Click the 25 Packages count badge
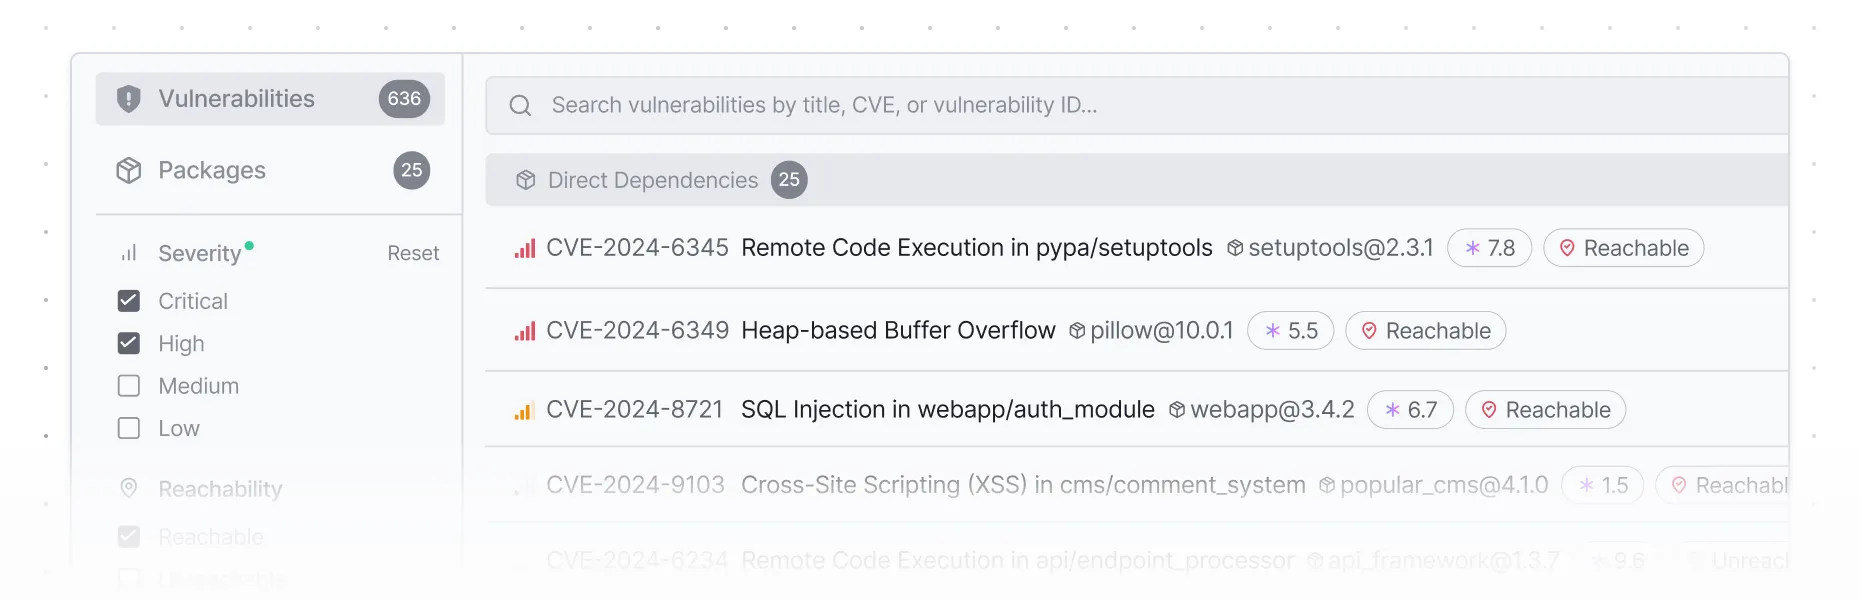 [412, 170]
